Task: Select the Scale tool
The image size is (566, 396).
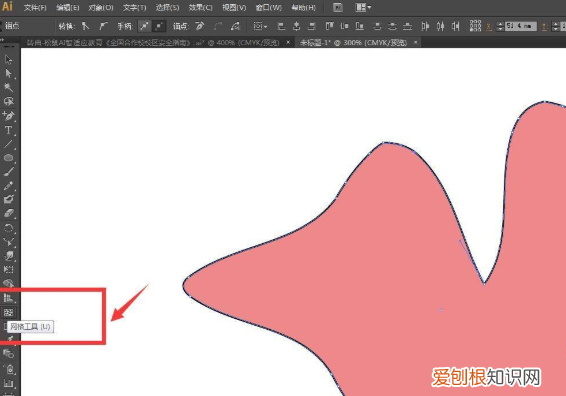Action: click(x=8, y=242)
